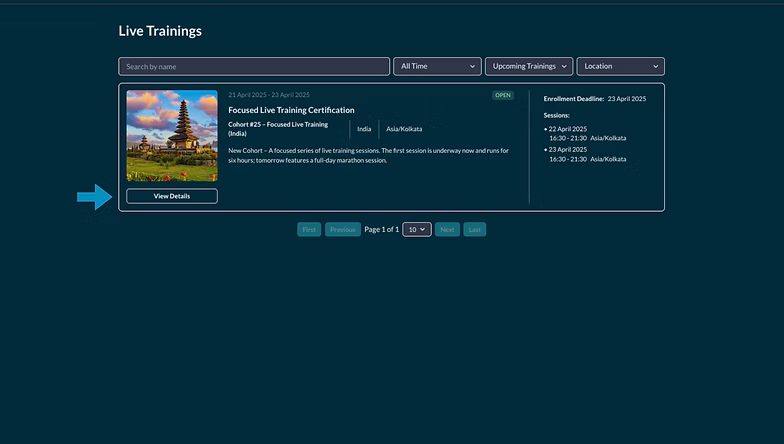The width and height of the screenshot is (784, 444).
Task: Open the Upcoming Trainings filter dropdown
Action: coord(529,66)
